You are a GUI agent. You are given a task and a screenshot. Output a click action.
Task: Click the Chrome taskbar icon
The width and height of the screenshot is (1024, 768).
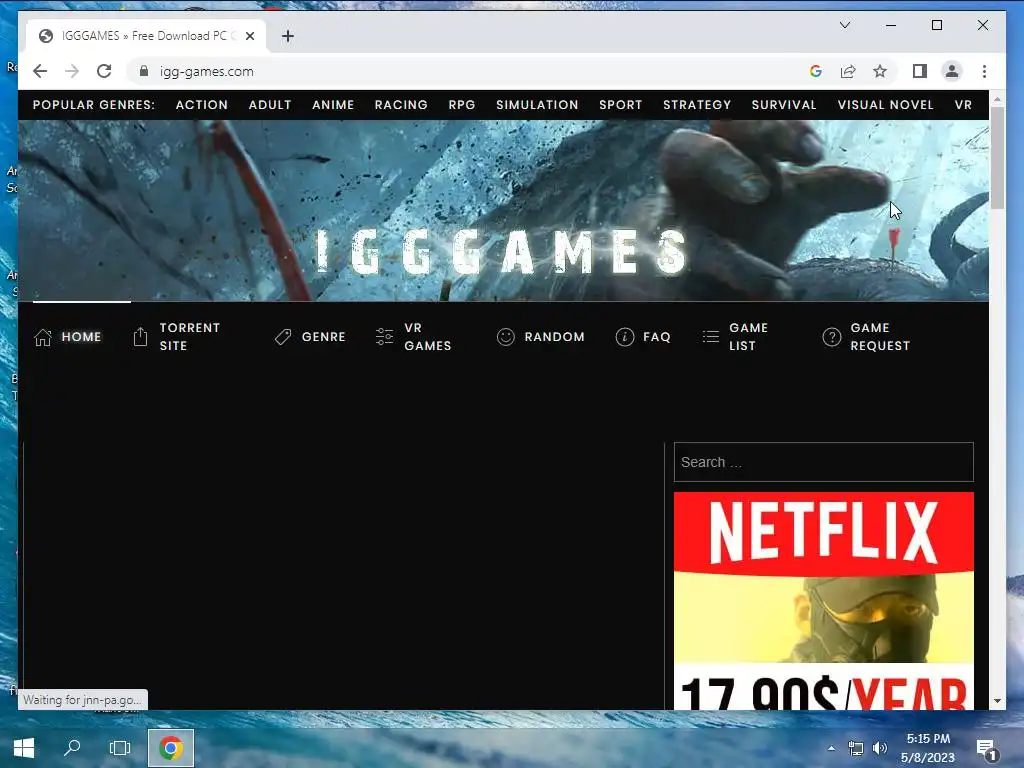pyautogui.click(x=170, y=748)
